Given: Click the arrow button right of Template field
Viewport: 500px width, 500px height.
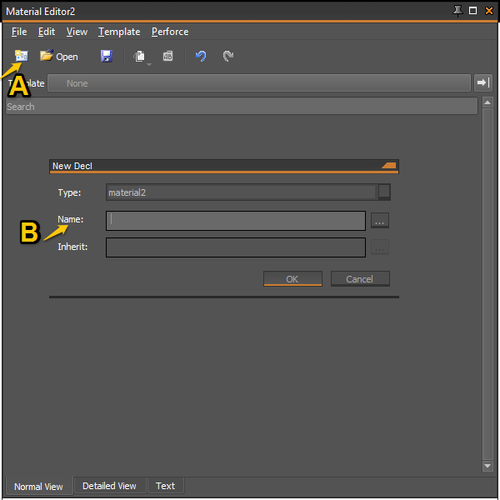Looking at the screenshot, I should (483, 83).
